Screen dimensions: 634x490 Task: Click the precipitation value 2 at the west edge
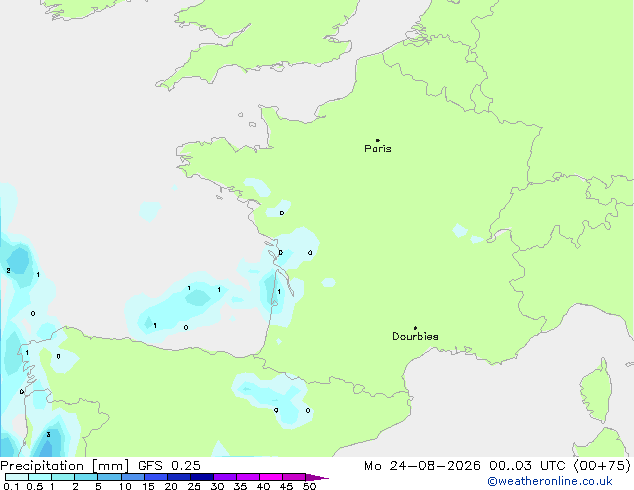pyautogui.click(x=8, y=270)
